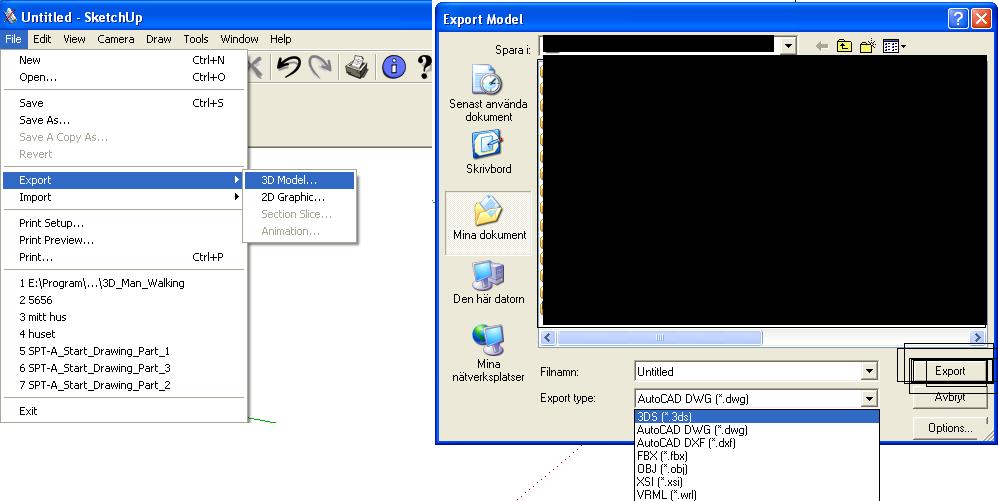Click the Print icon in toolbar
The image size is (998, 501).
pos(356,66)
